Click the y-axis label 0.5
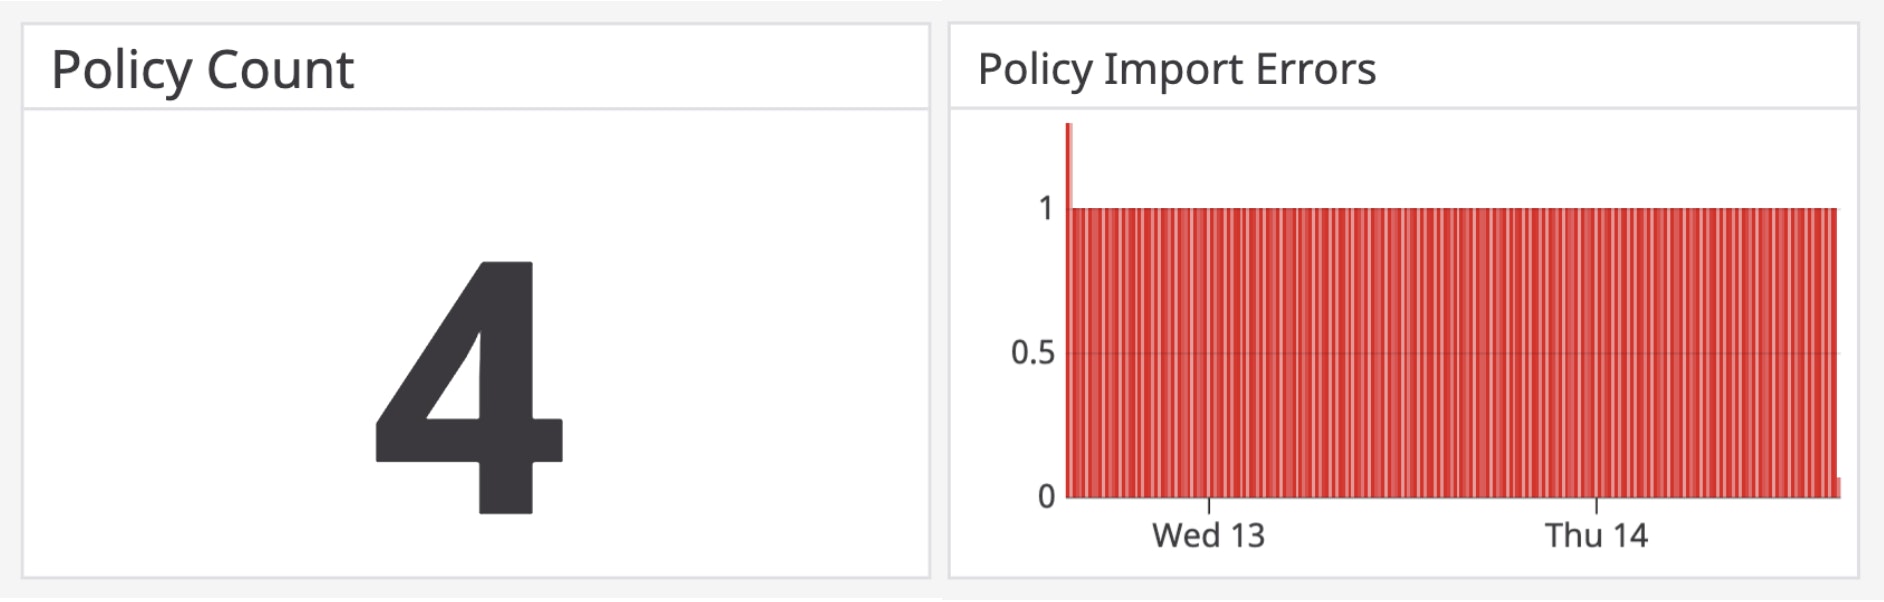 click(x=1032, y=353)
